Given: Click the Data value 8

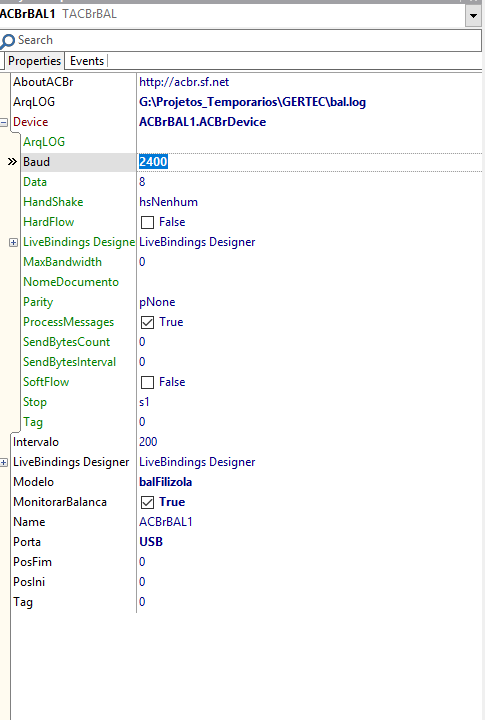Looking at the screenshot, I should click(x=142, y=182).
